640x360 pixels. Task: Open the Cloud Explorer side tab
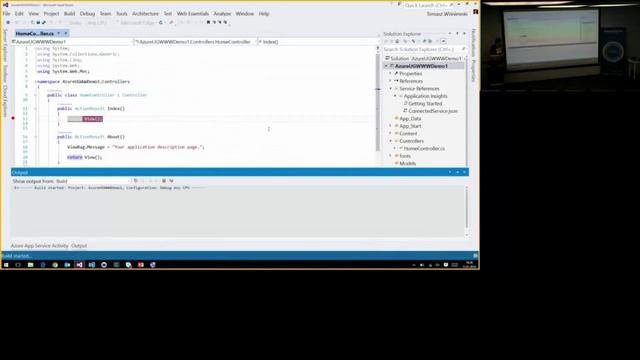5,101
